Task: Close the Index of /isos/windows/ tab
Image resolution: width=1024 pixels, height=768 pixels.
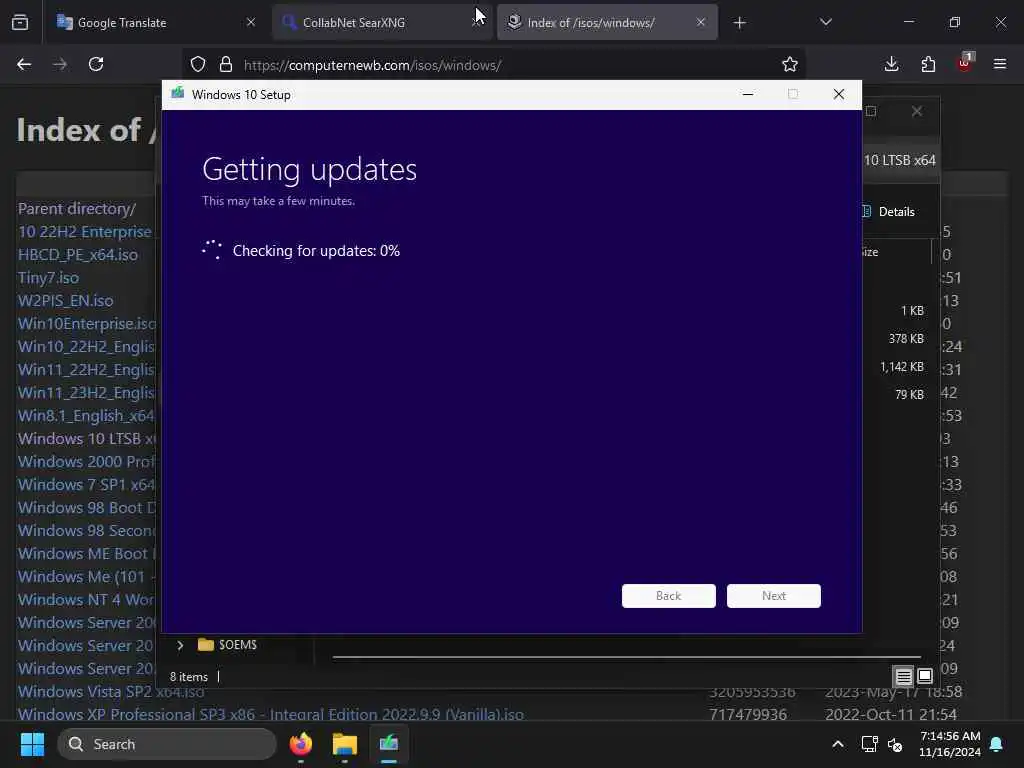Action: click(701, 22)
